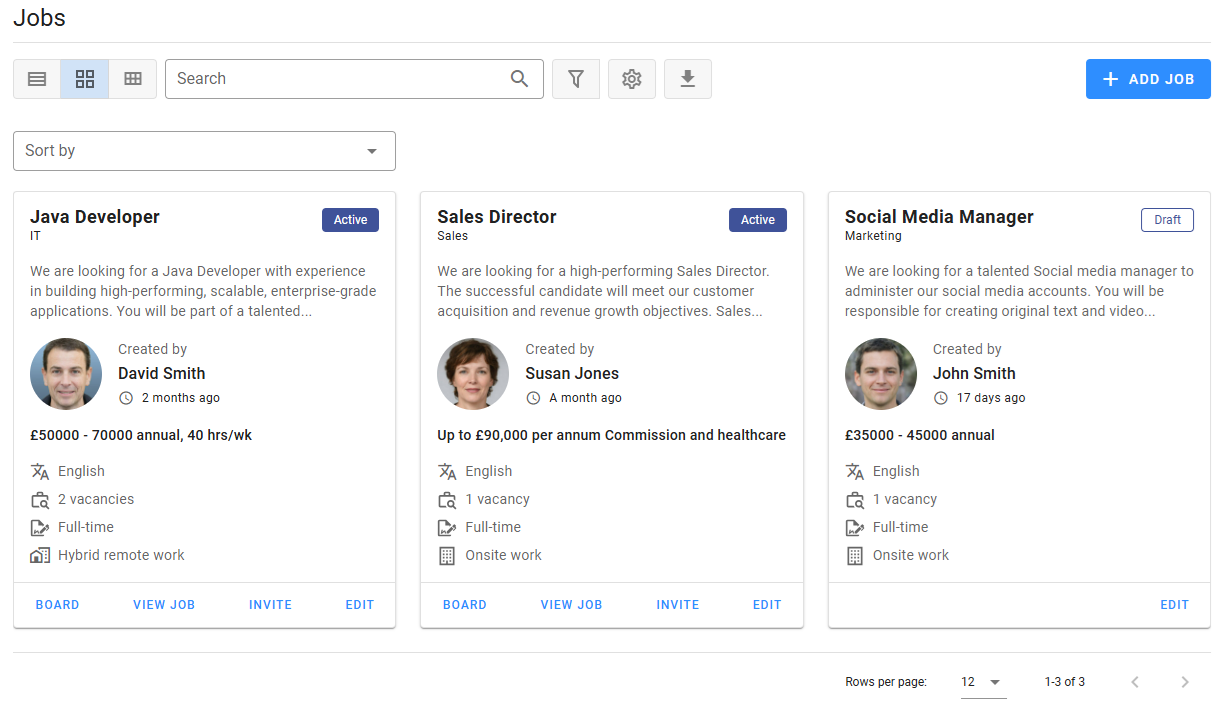Viewport: 1223px width, 708px height.
Task: Go to next page of jobs
Action: [x=1185, y=682]
